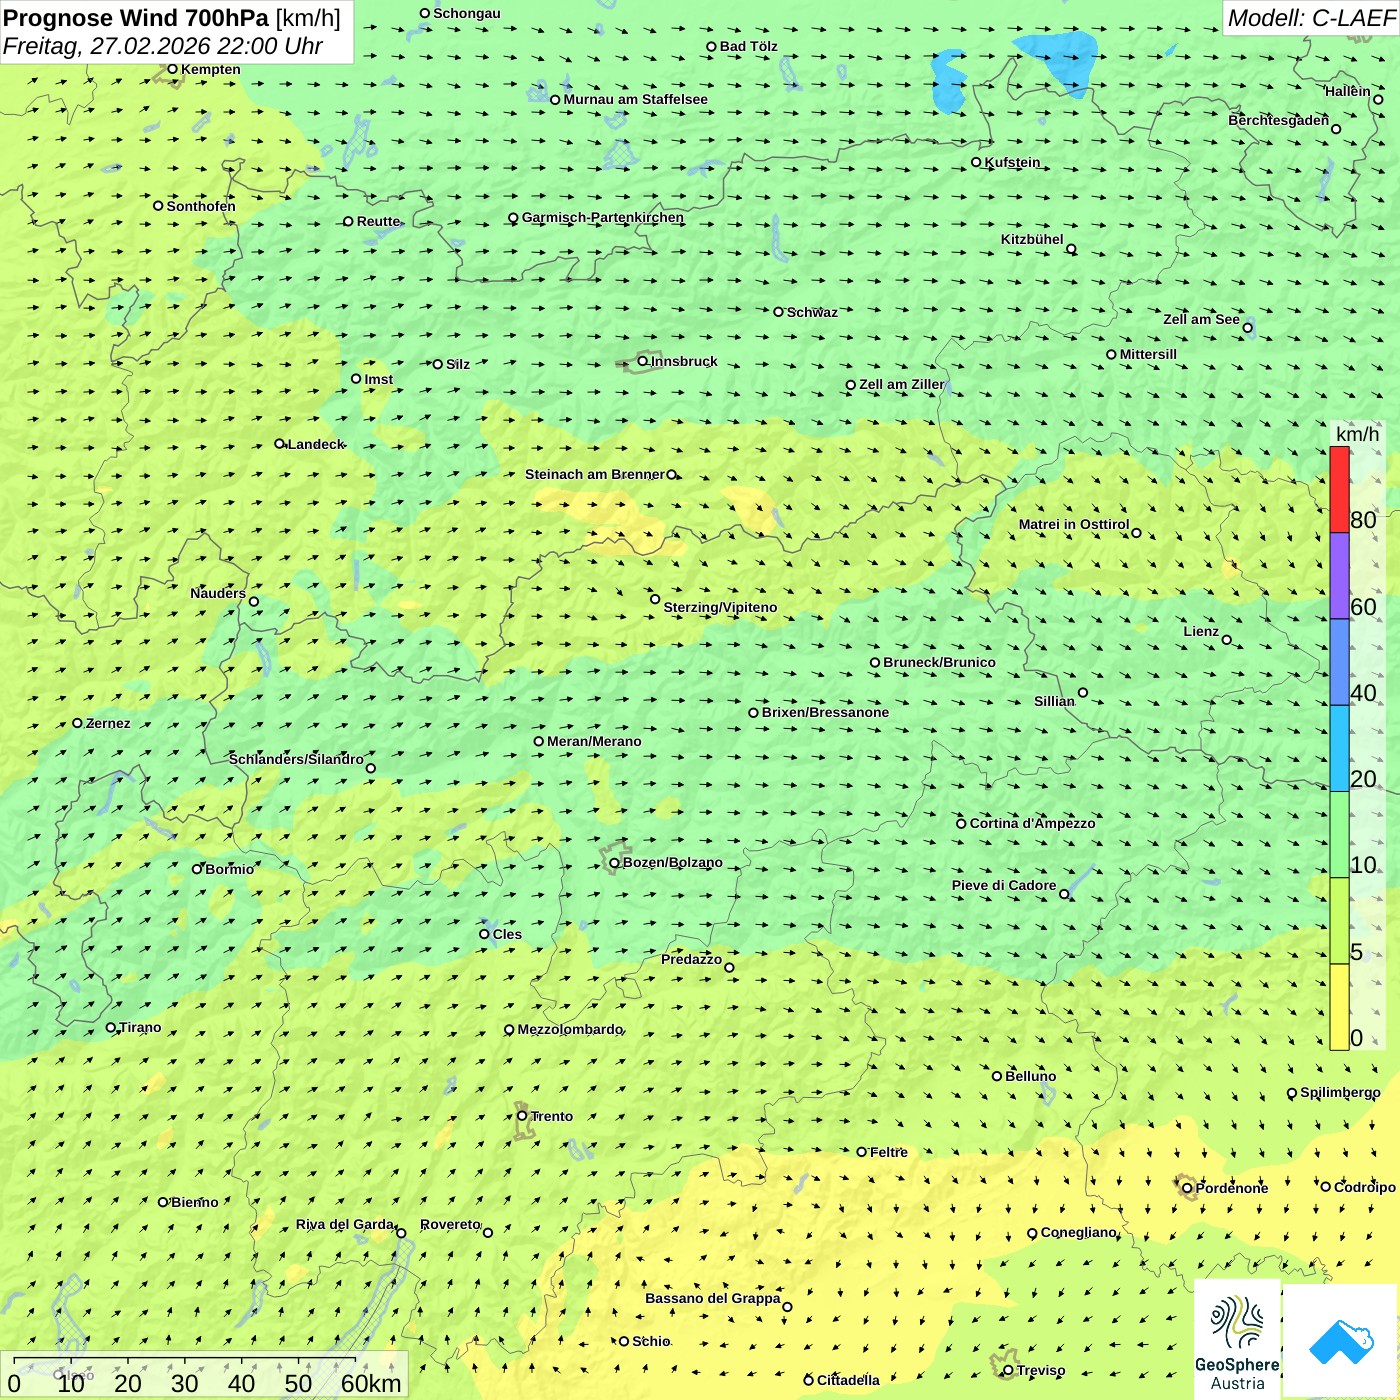Screen dimensions: 1400x1400
Task: Click the Zell am Ziller label
Action: click(902, 384)
